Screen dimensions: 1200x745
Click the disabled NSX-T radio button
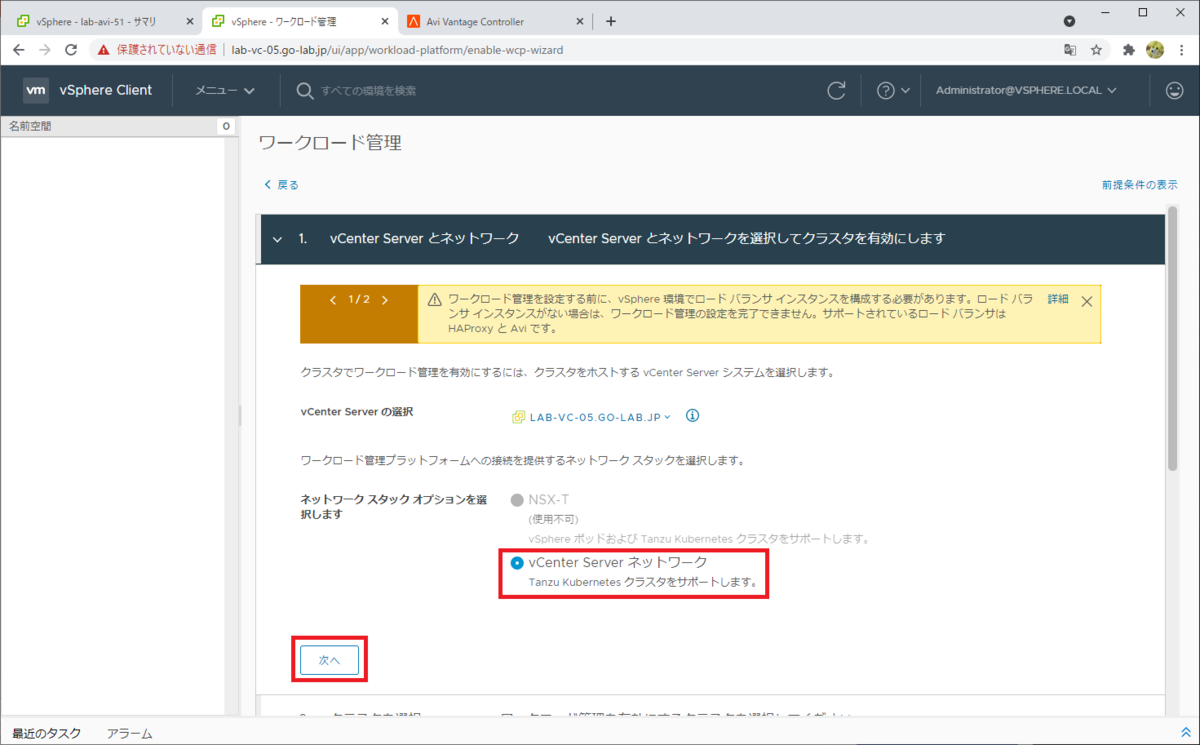(x=516, y=499)
